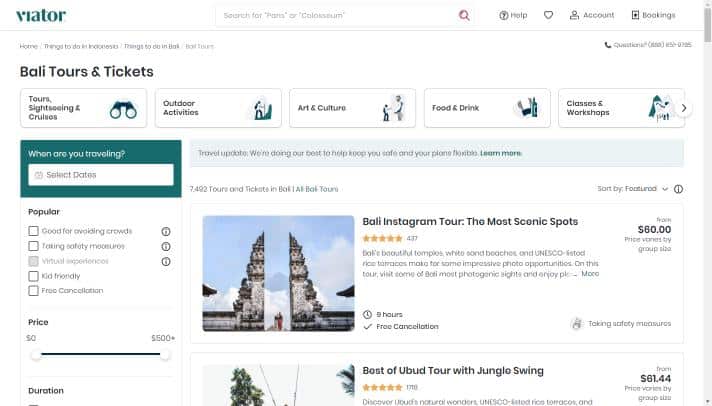
Task: Open Things to do in Bali breadcrumb
Action: (152, 46)
